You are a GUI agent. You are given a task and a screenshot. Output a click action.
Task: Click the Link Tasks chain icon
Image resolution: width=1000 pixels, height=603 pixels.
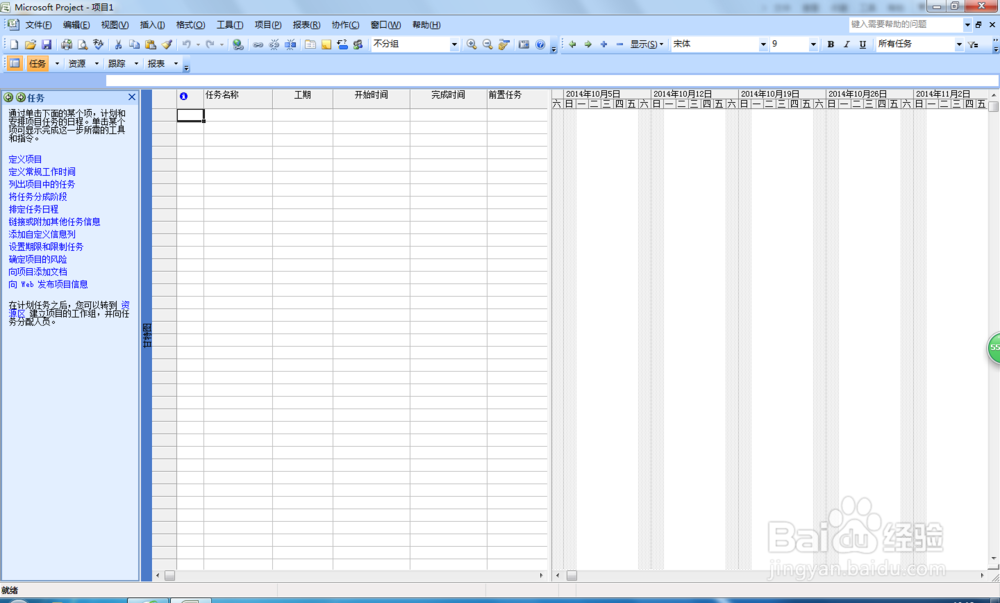click(258, 45)
